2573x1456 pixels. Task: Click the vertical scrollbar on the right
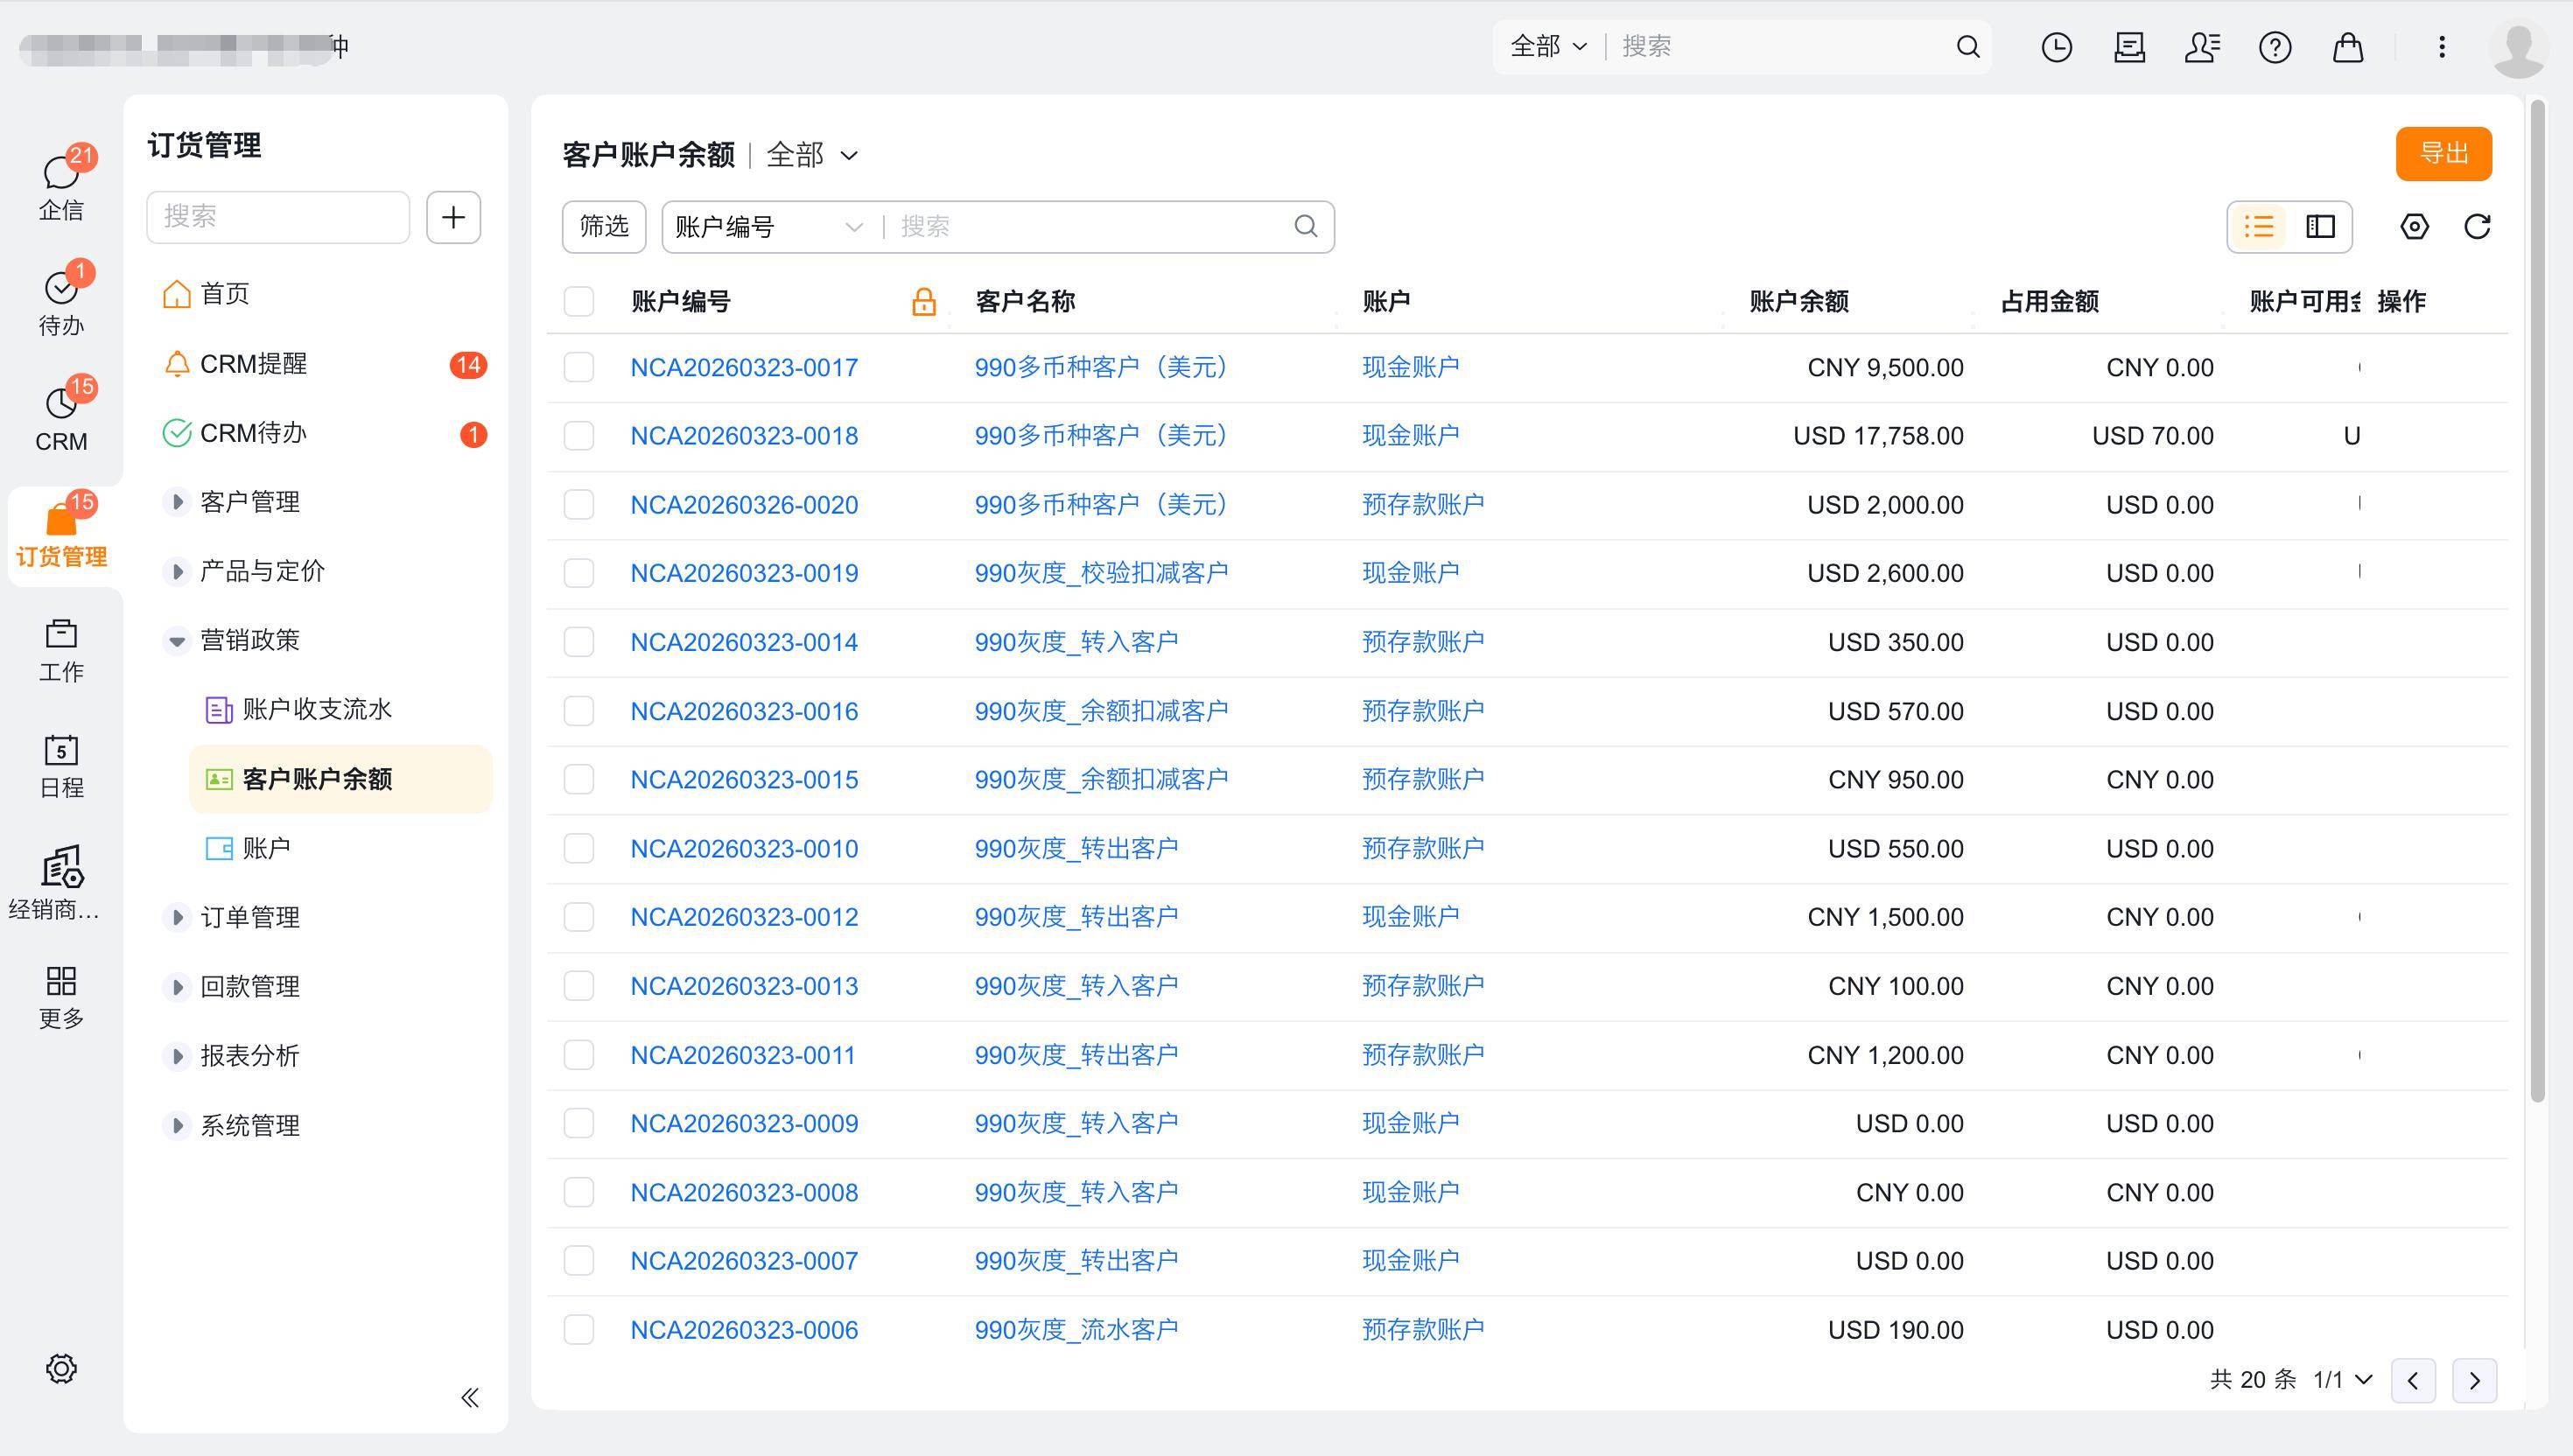[x=2536, y=600]
